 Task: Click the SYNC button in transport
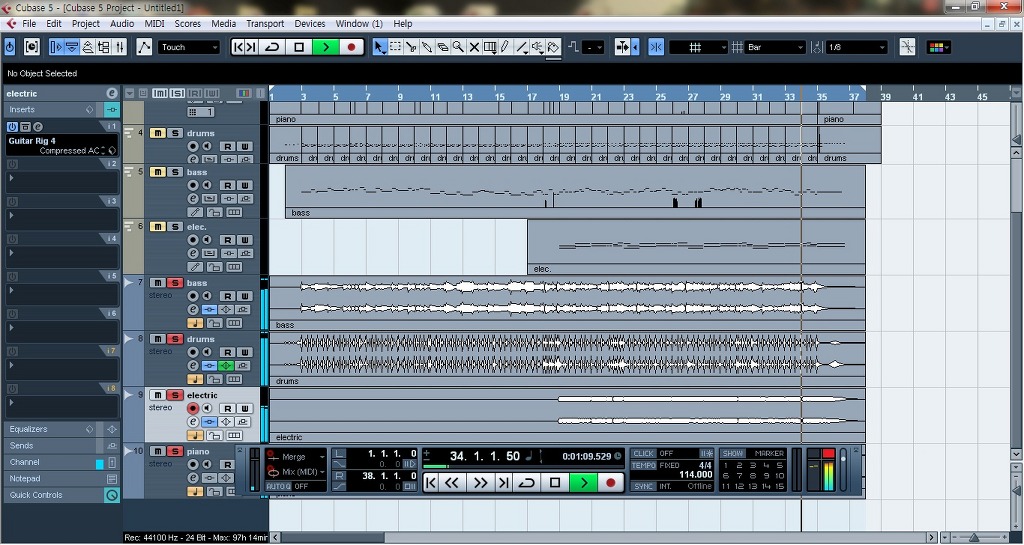click(x=643, y=486)
